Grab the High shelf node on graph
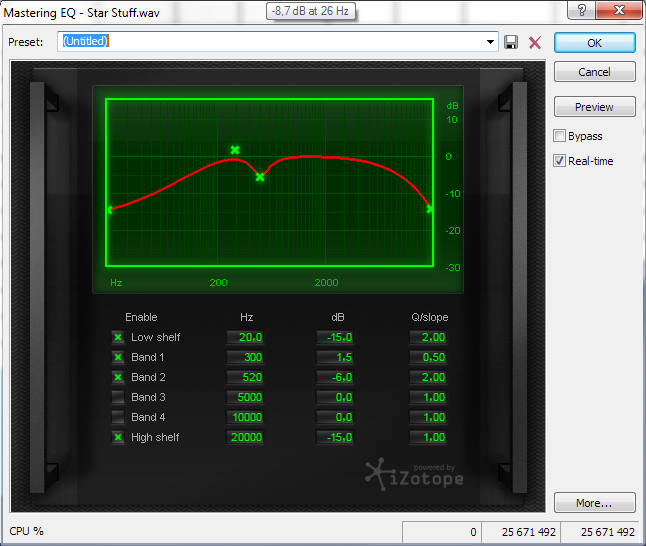Screen dimensions: 646x546 point(429,209)
